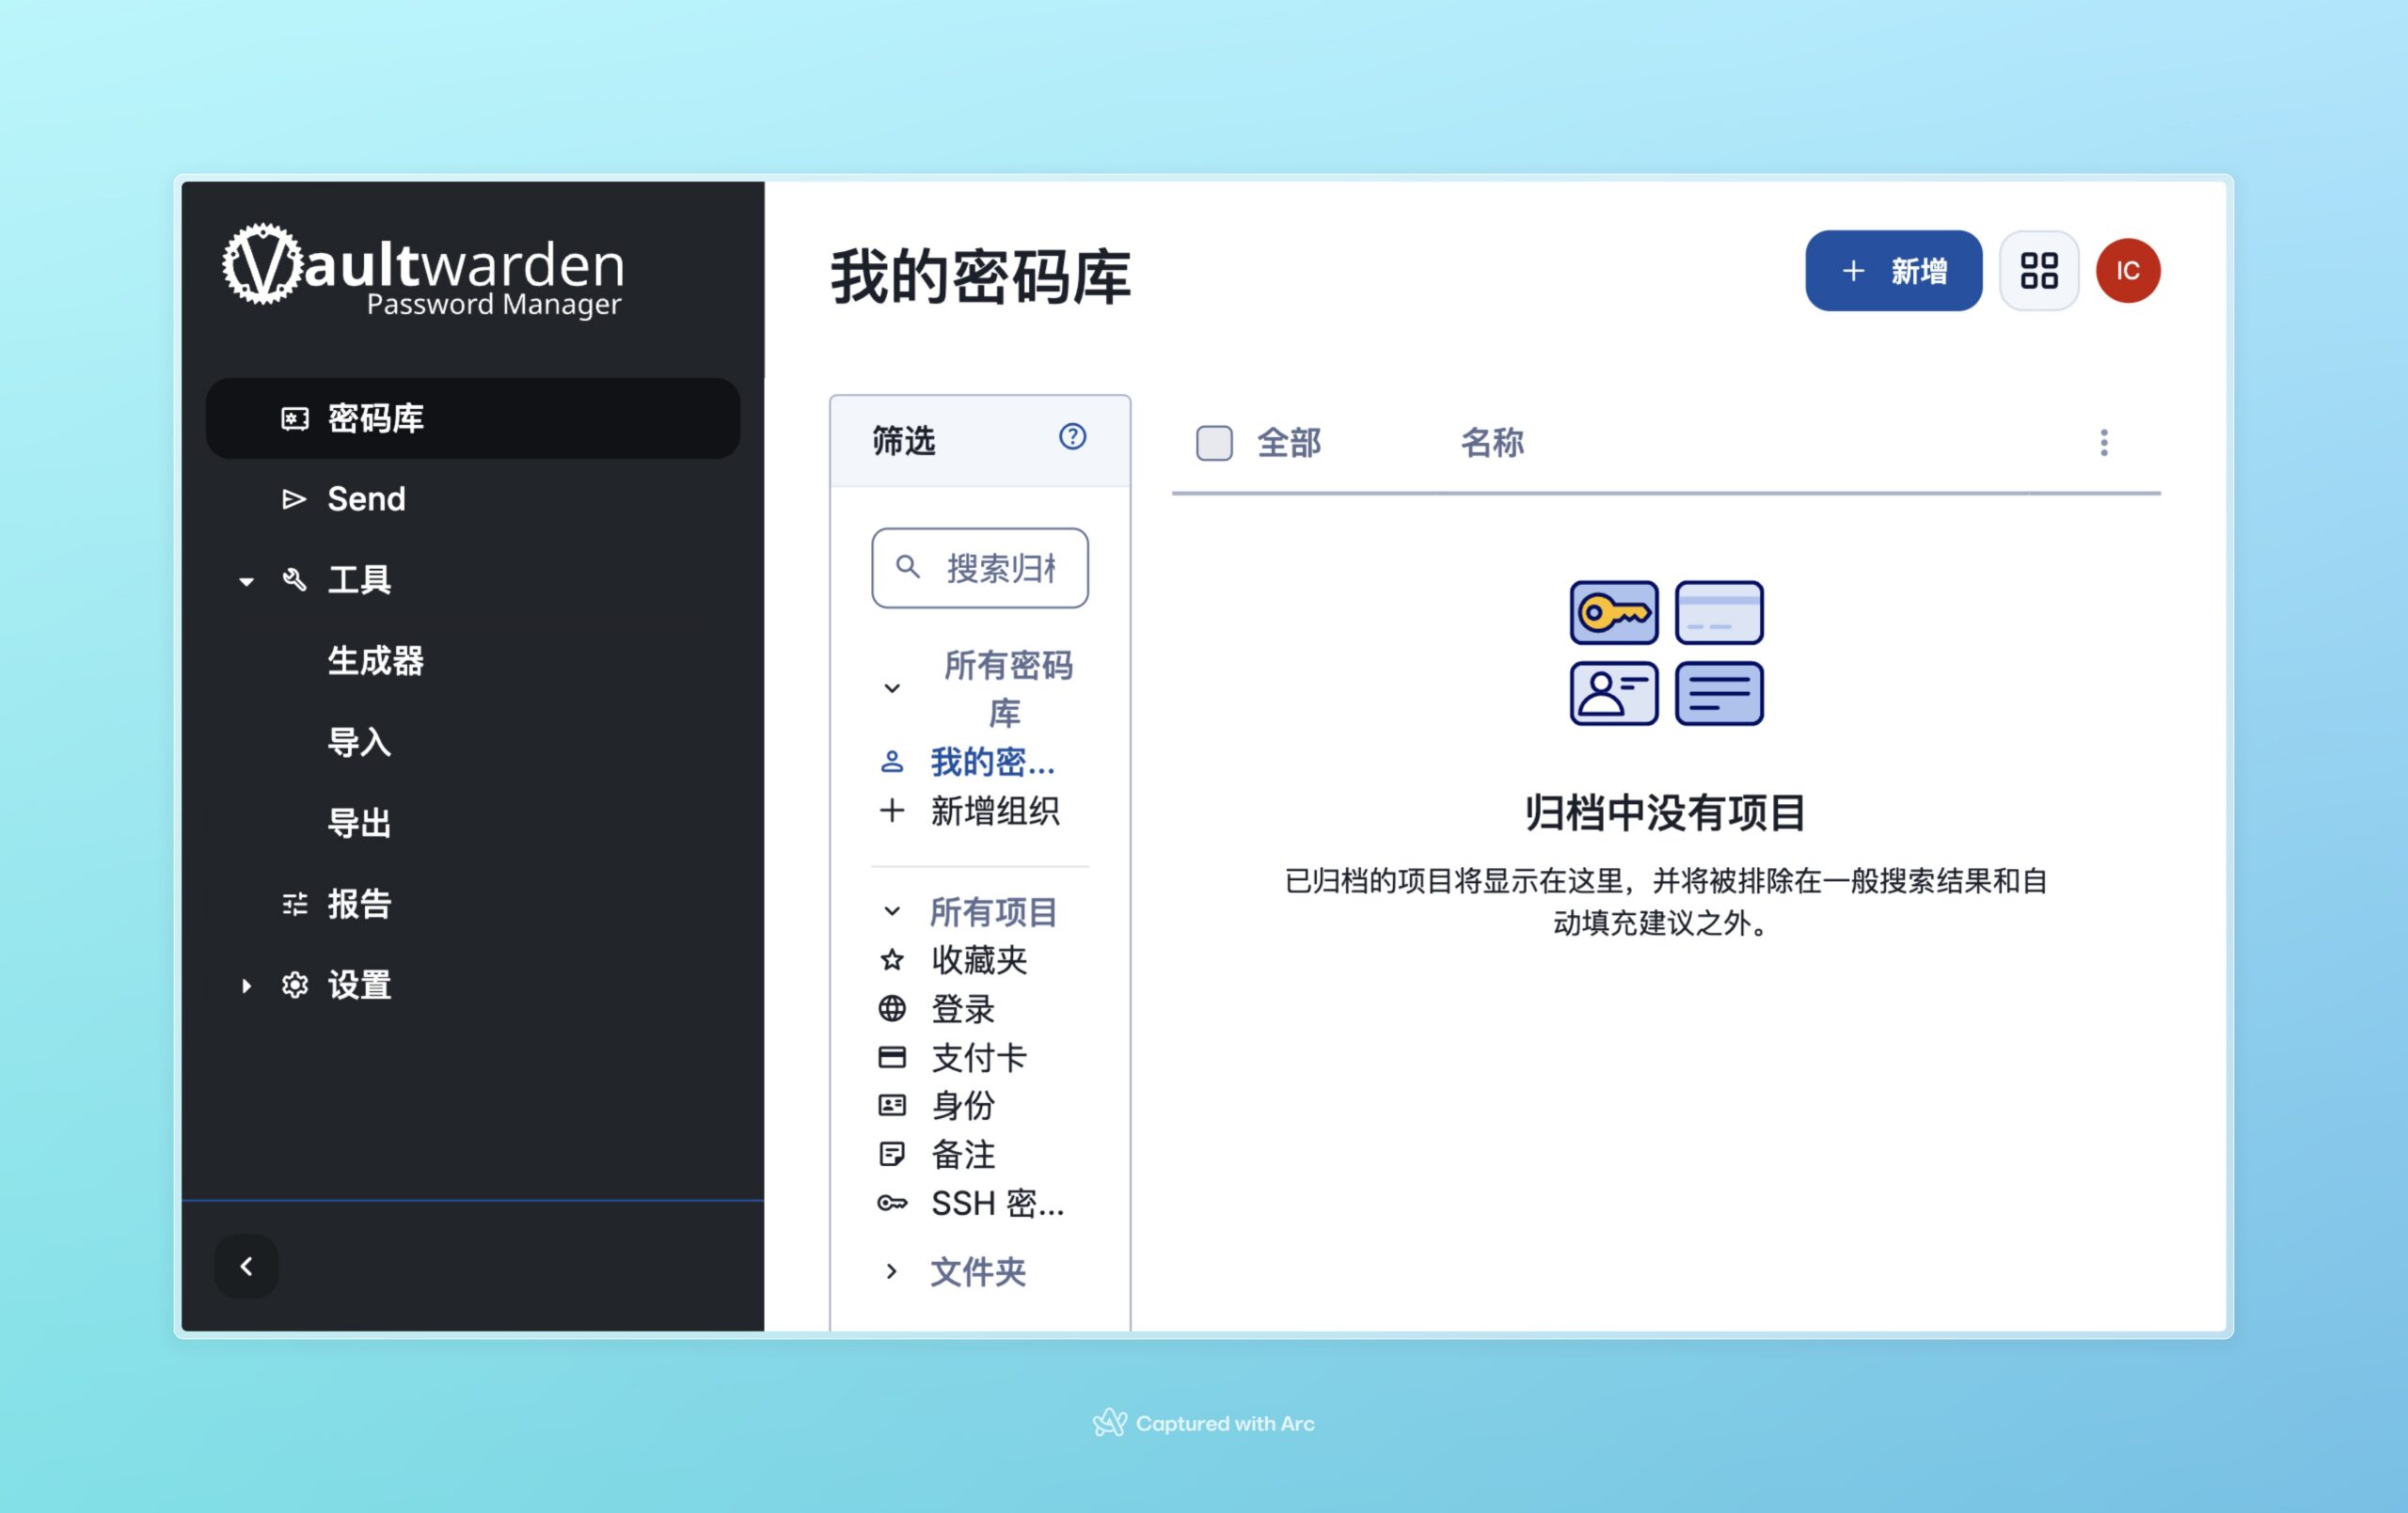Collapse the sidebar with the chevron button
The image size is (2408, 1513).
(x=246, y=1267)
